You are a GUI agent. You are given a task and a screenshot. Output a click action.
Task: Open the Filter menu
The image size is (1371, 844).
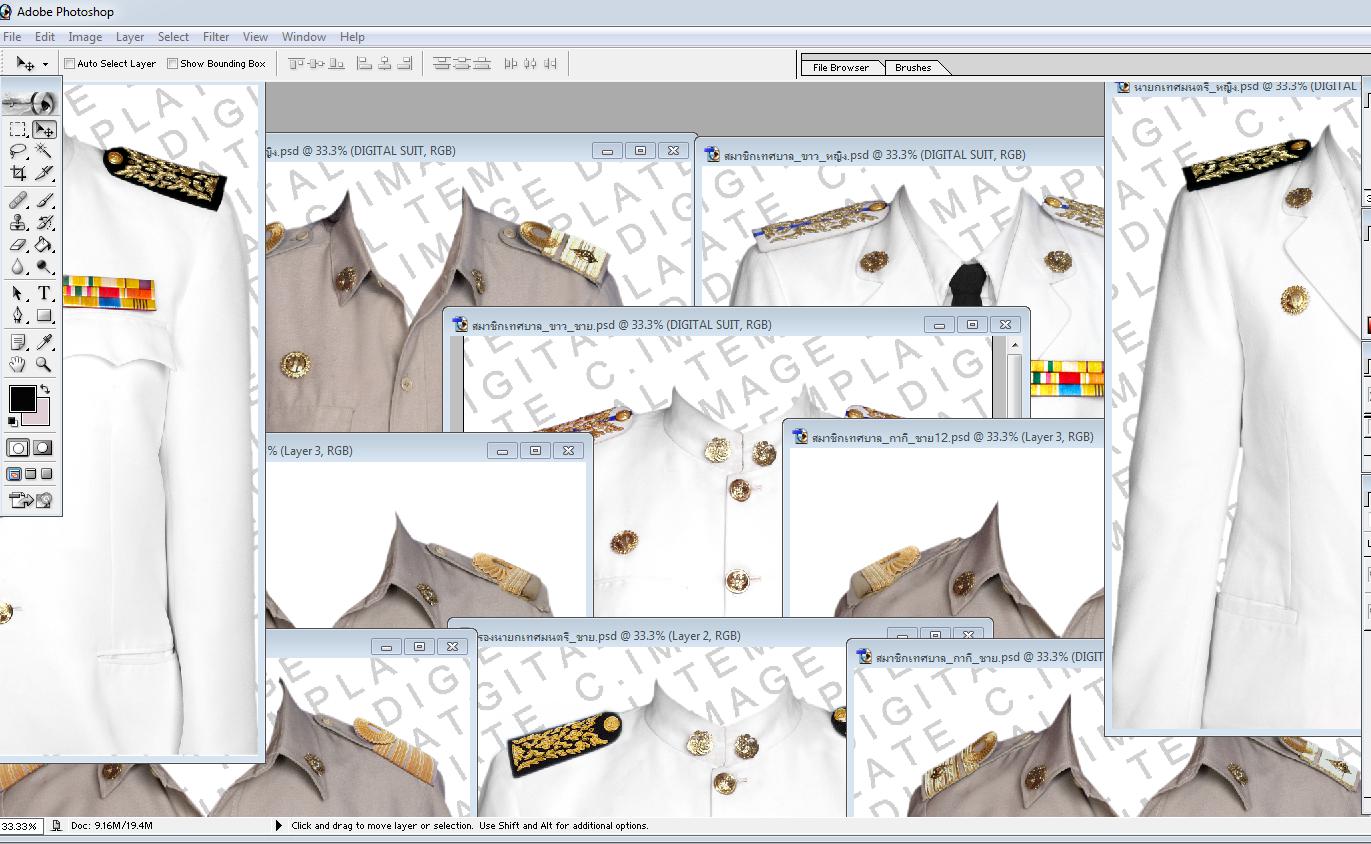click(x=216, y=37)
